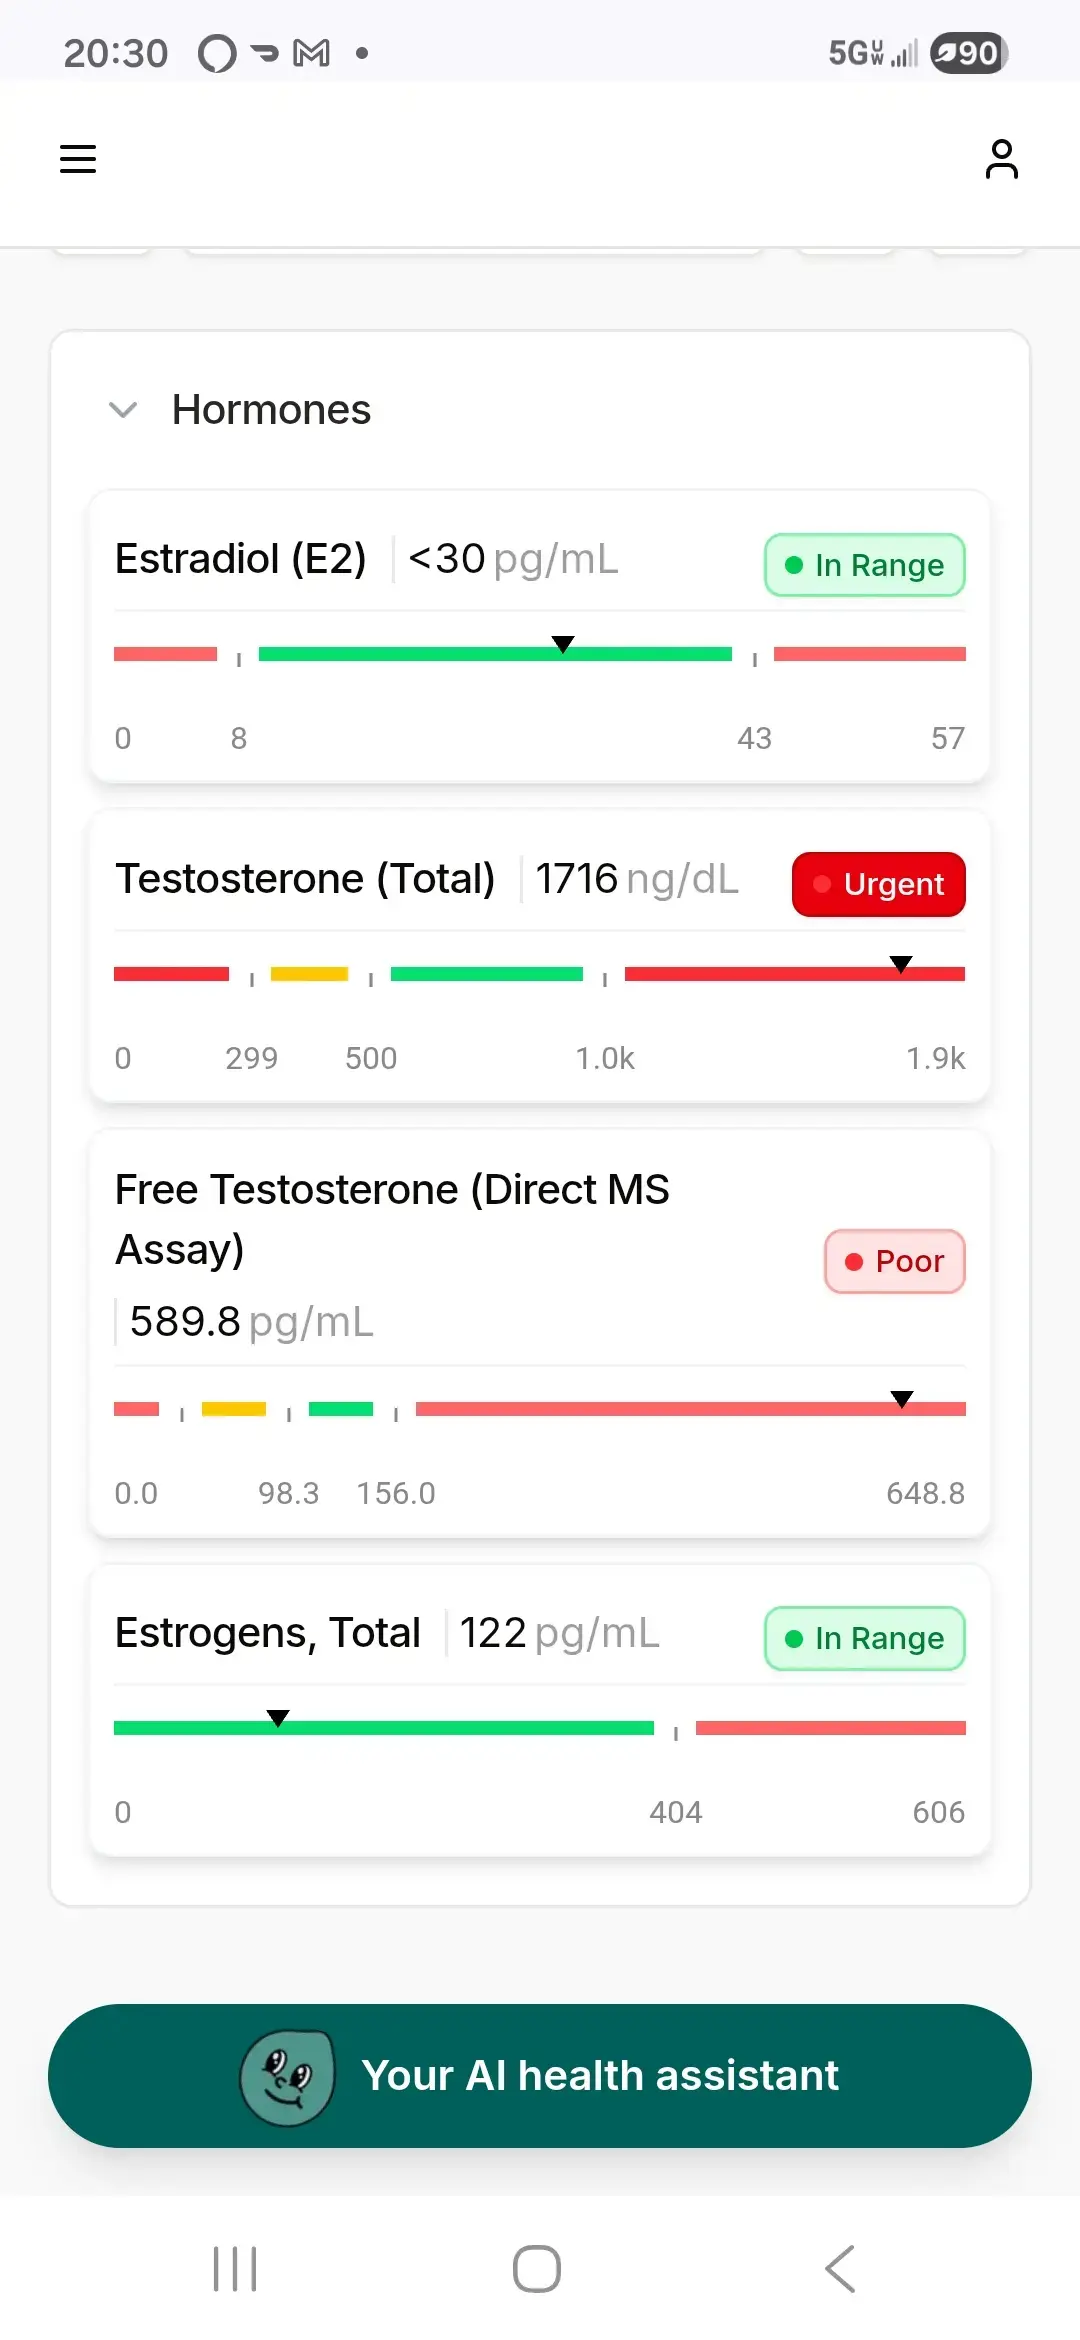Image resolution: width=1080 pixels, height=2340 pixels.
Task: Open the hamburger menu
Action: pos(78,159)
